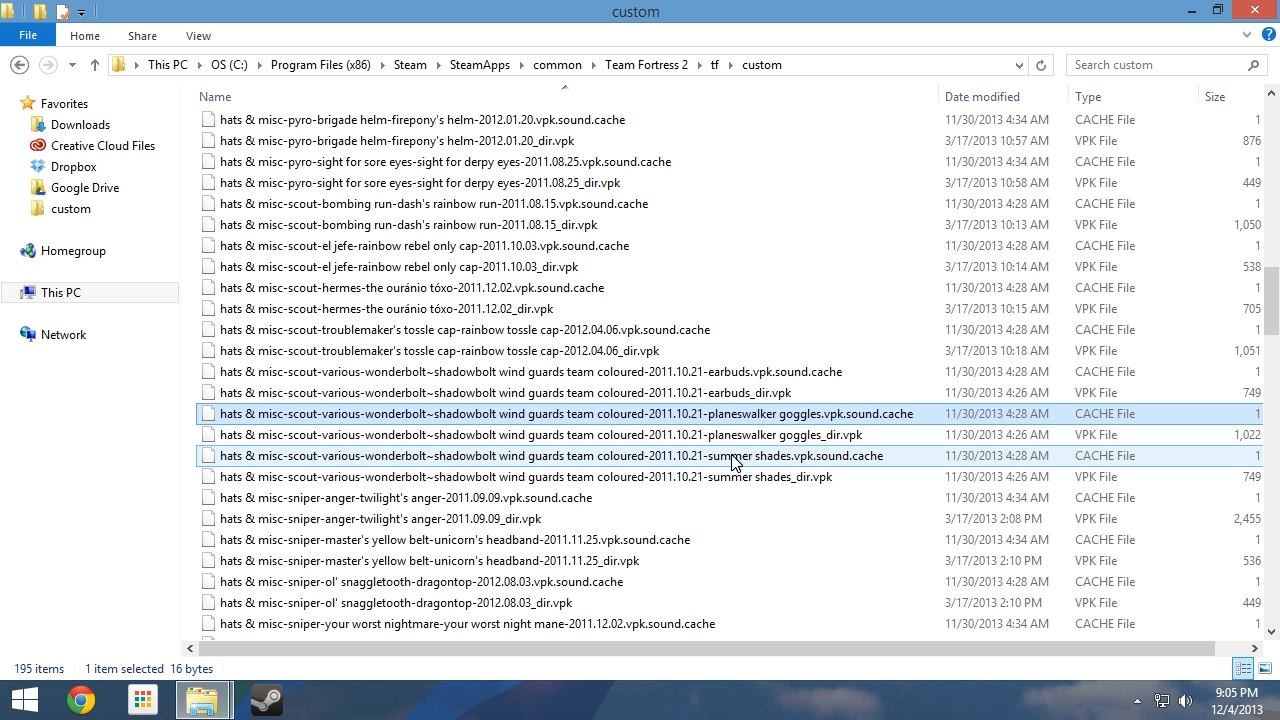This screenshot has height=720, width=1280.
Task: Navigate to Program Files (x86) breadcrumb
Action: (x=320, y=65)
